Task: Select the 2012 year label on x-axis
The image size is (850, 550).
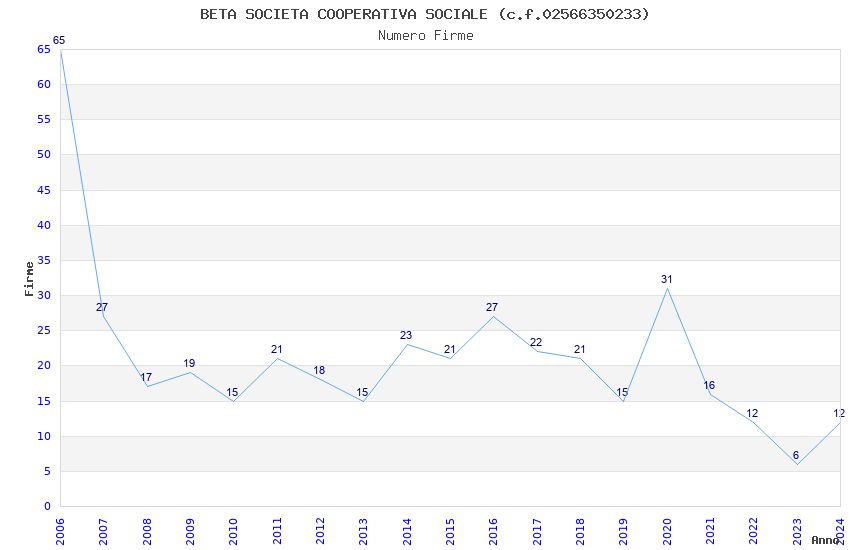Action: (x=320, y=532)
